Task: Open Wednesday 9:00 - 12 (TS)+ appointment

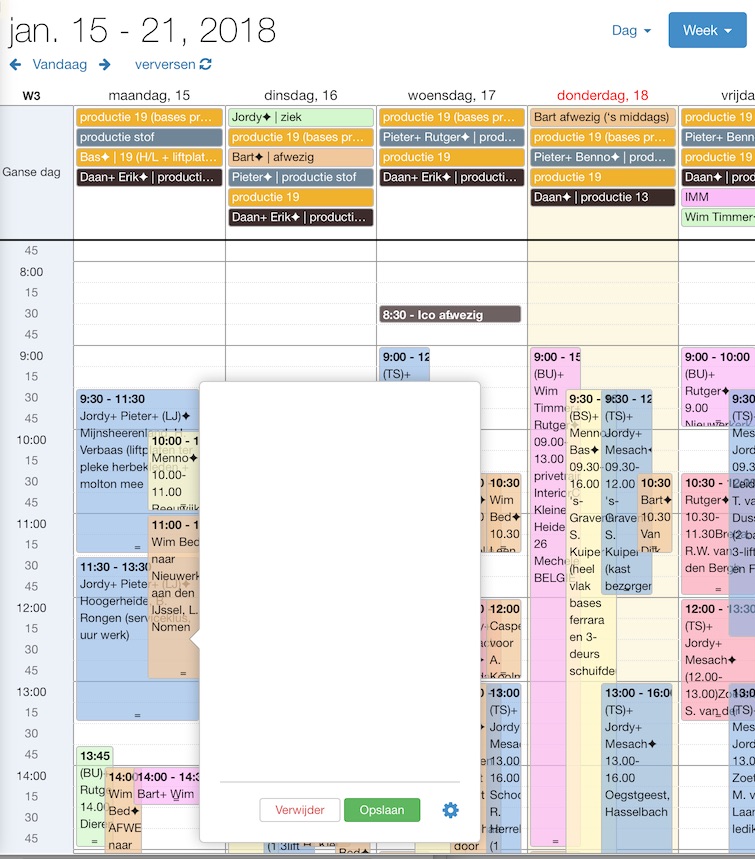Action: coord(404,365)
